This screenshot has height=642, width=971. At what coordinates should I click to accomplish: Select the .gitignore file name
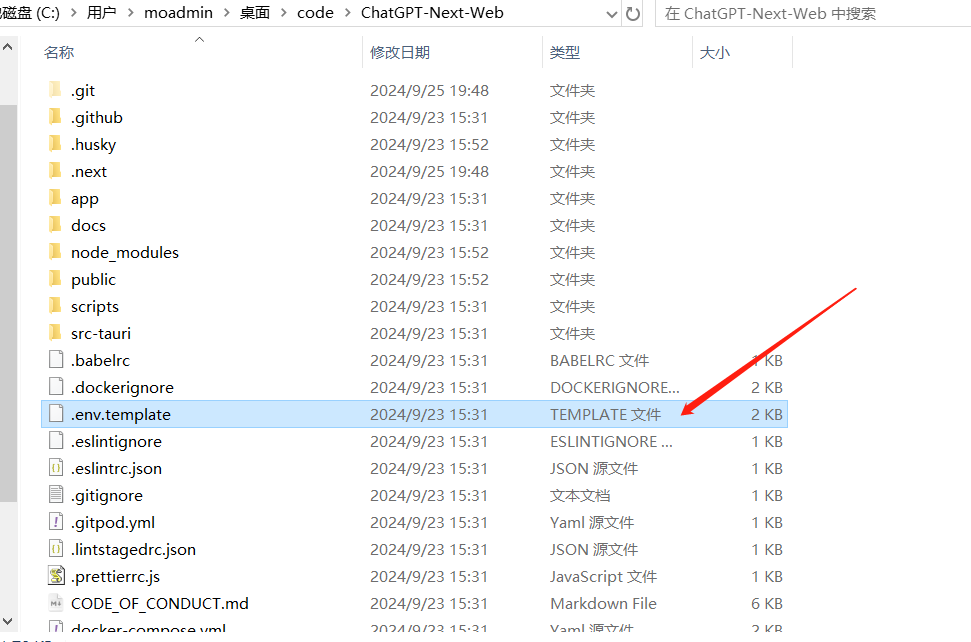tap(107, 496)
